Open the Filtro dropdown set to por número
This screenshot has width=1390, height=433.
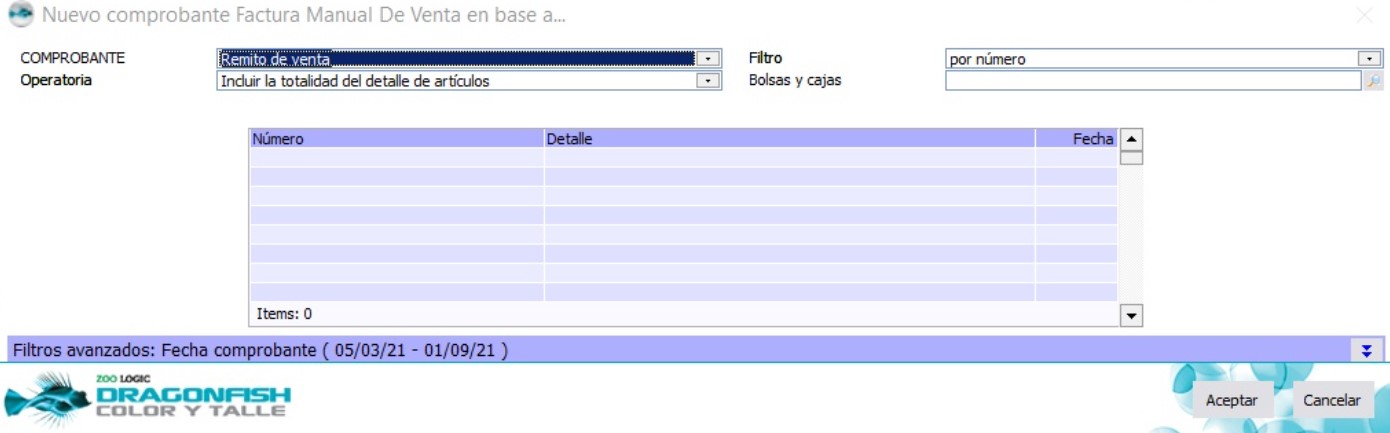click(1369, 59)
